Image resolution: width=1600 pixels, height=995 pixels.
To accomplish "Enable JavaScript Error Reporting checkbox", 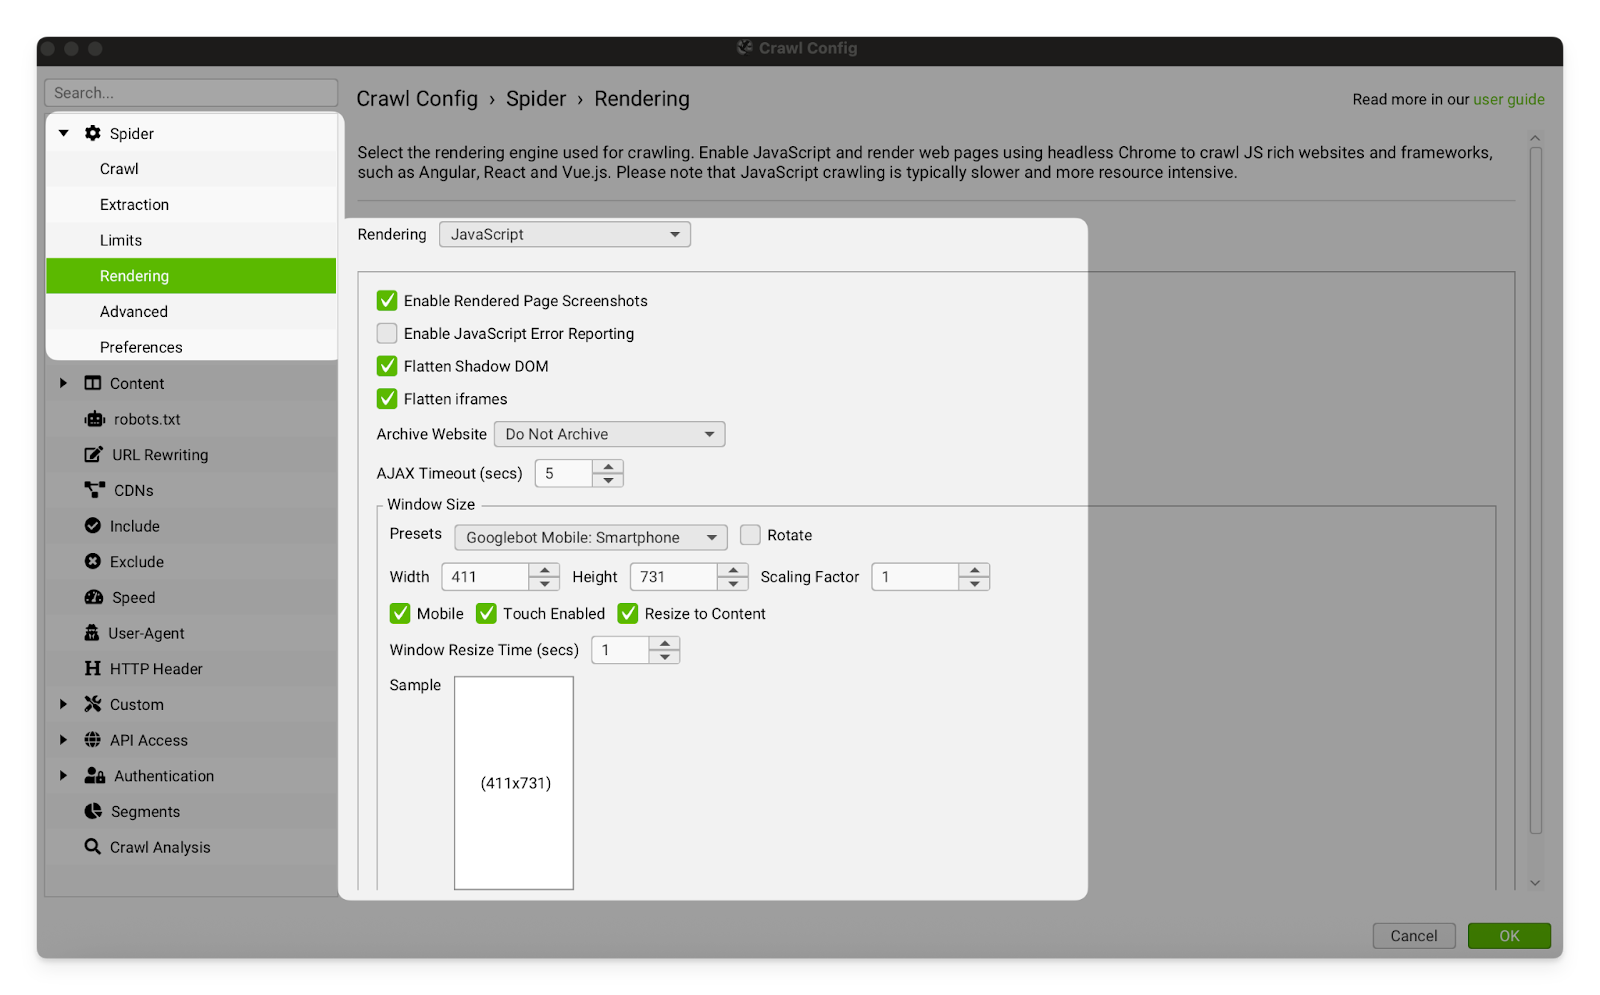I will pyautogui.click(x=387, y=334).
